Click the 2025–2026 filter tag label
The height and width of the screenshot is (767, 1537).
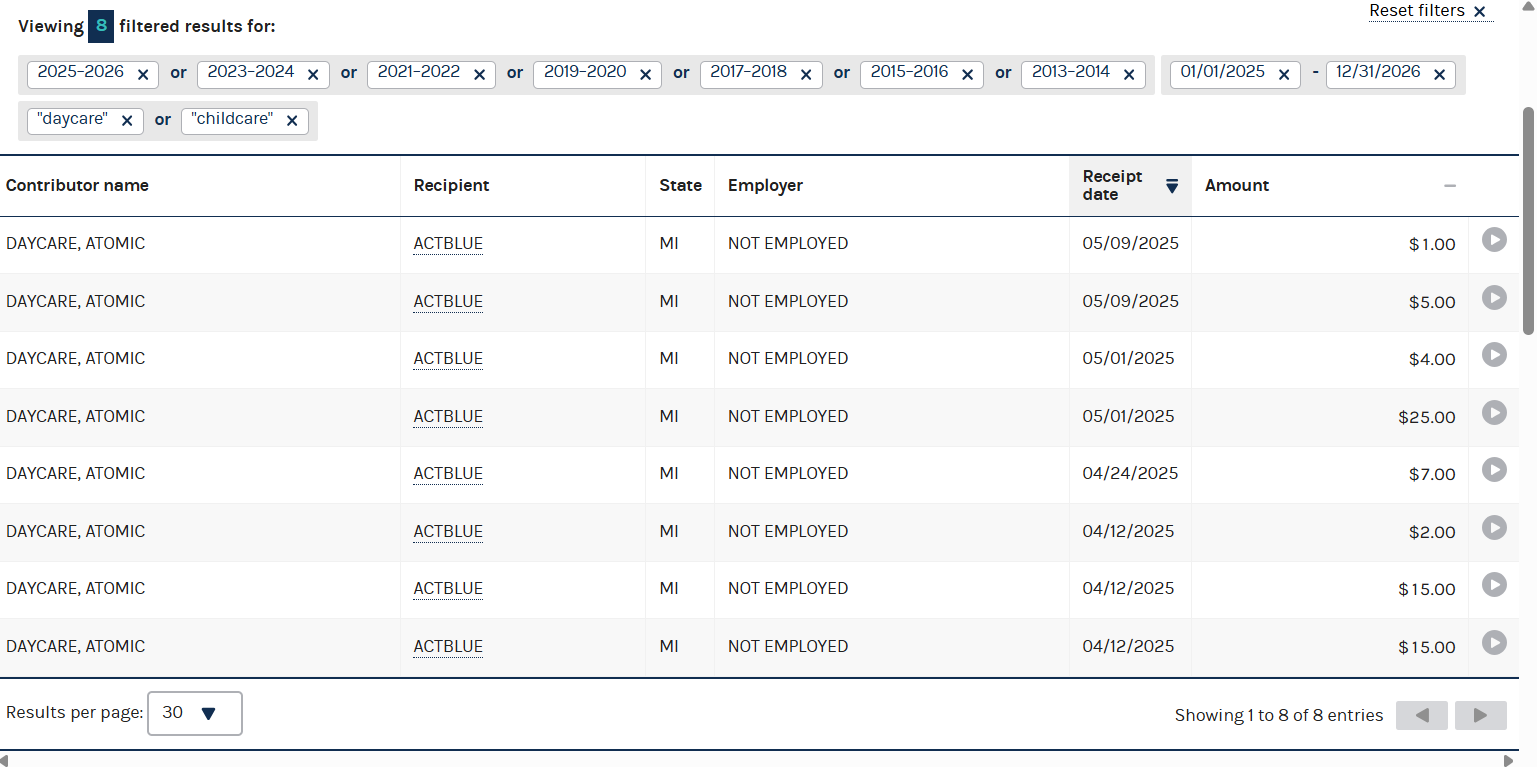[81, 72]
